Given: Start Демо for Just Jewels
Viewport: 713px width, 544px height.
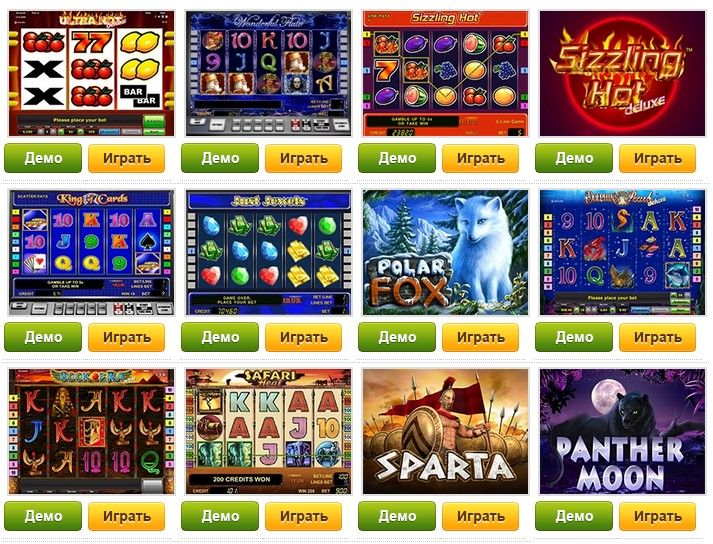Looking at the screenshot, I should (220, 337).
